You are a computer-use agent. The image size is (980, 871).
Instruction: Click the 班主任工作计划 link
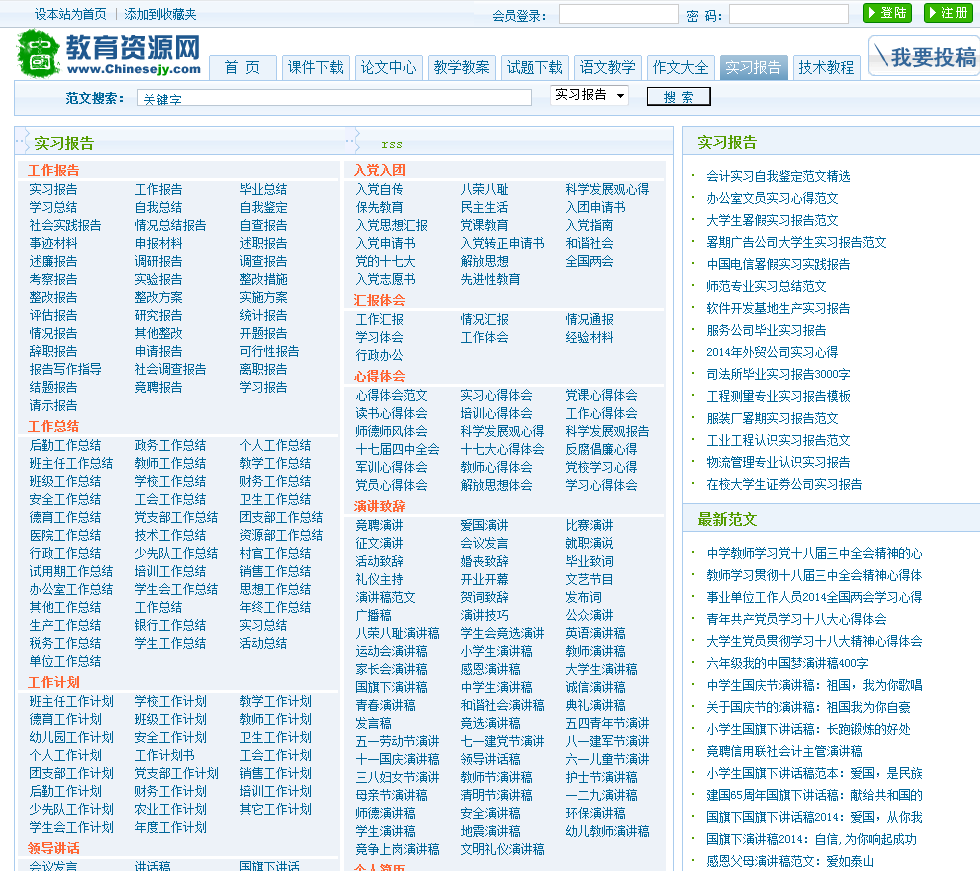pos(71,702)
